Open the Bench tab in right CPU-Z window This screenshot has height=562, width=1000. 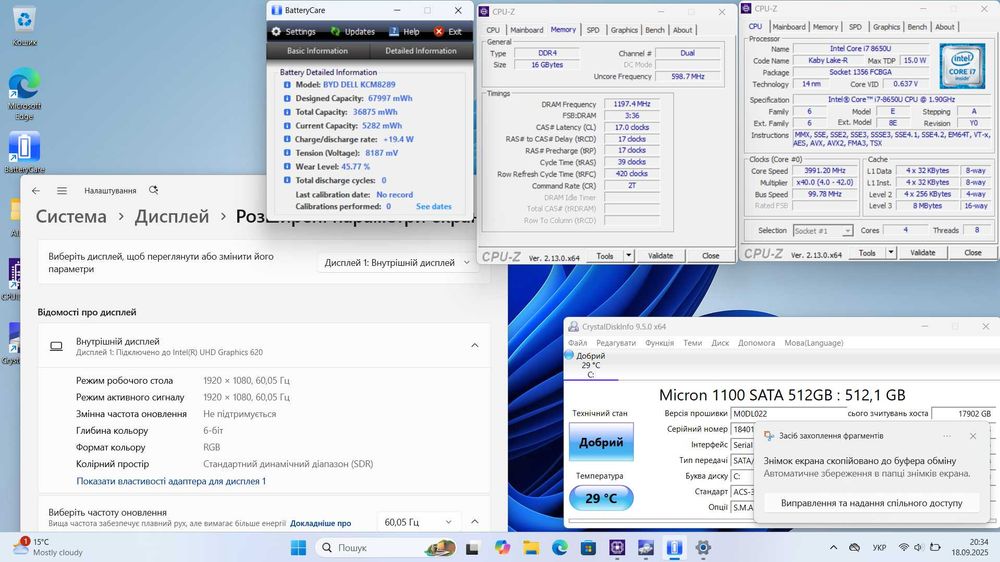917,27
